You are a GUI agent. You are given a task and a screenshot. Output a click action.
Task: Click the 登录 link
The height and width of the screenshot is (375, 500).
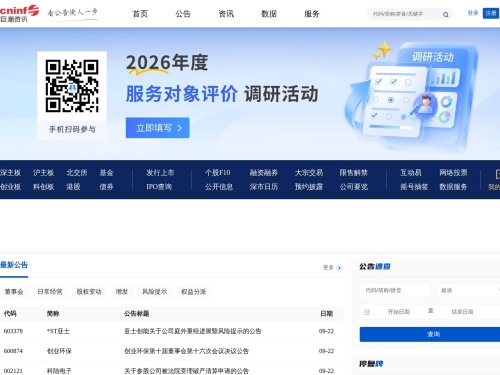(473, 13)
